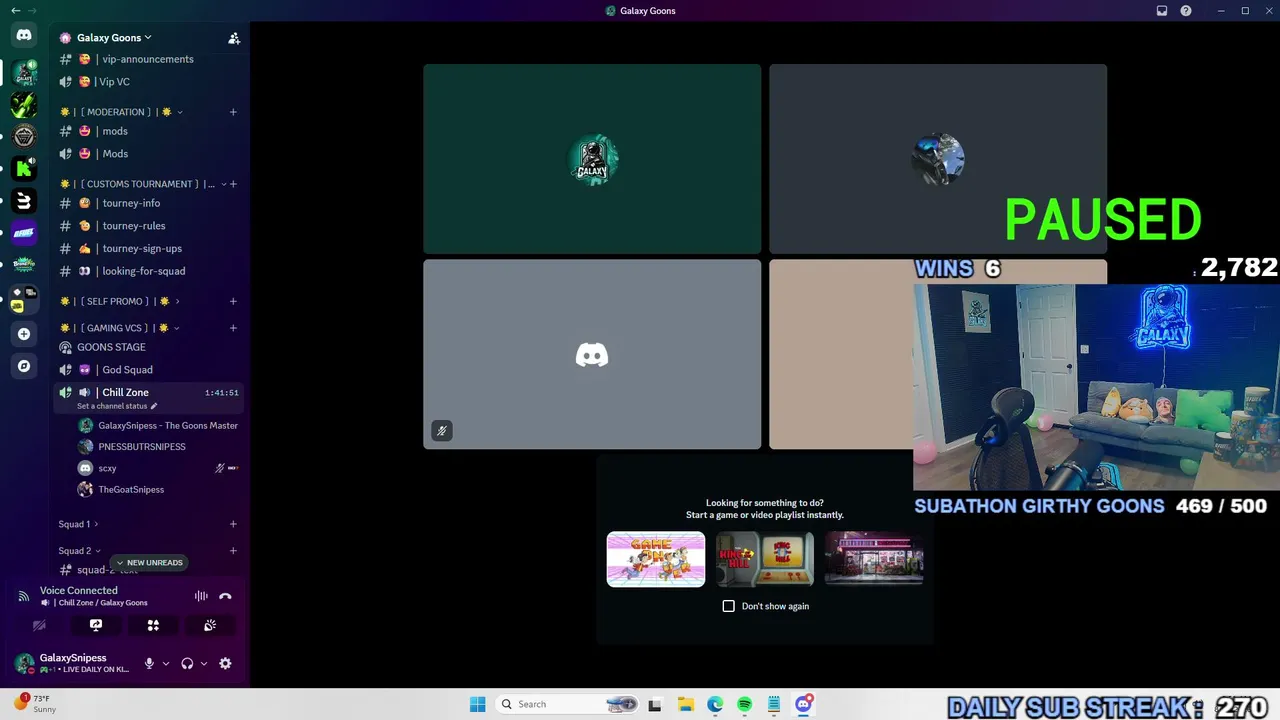Open the looking-for-squad channel
Screen dimensions: 1280x720
[148, 271]
